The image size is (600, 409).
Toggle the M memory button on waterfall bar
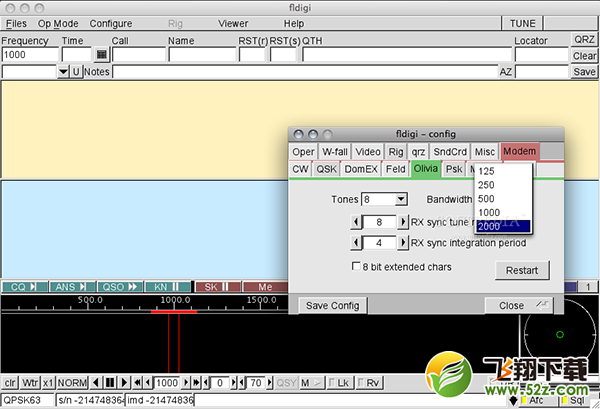(311, 383)
